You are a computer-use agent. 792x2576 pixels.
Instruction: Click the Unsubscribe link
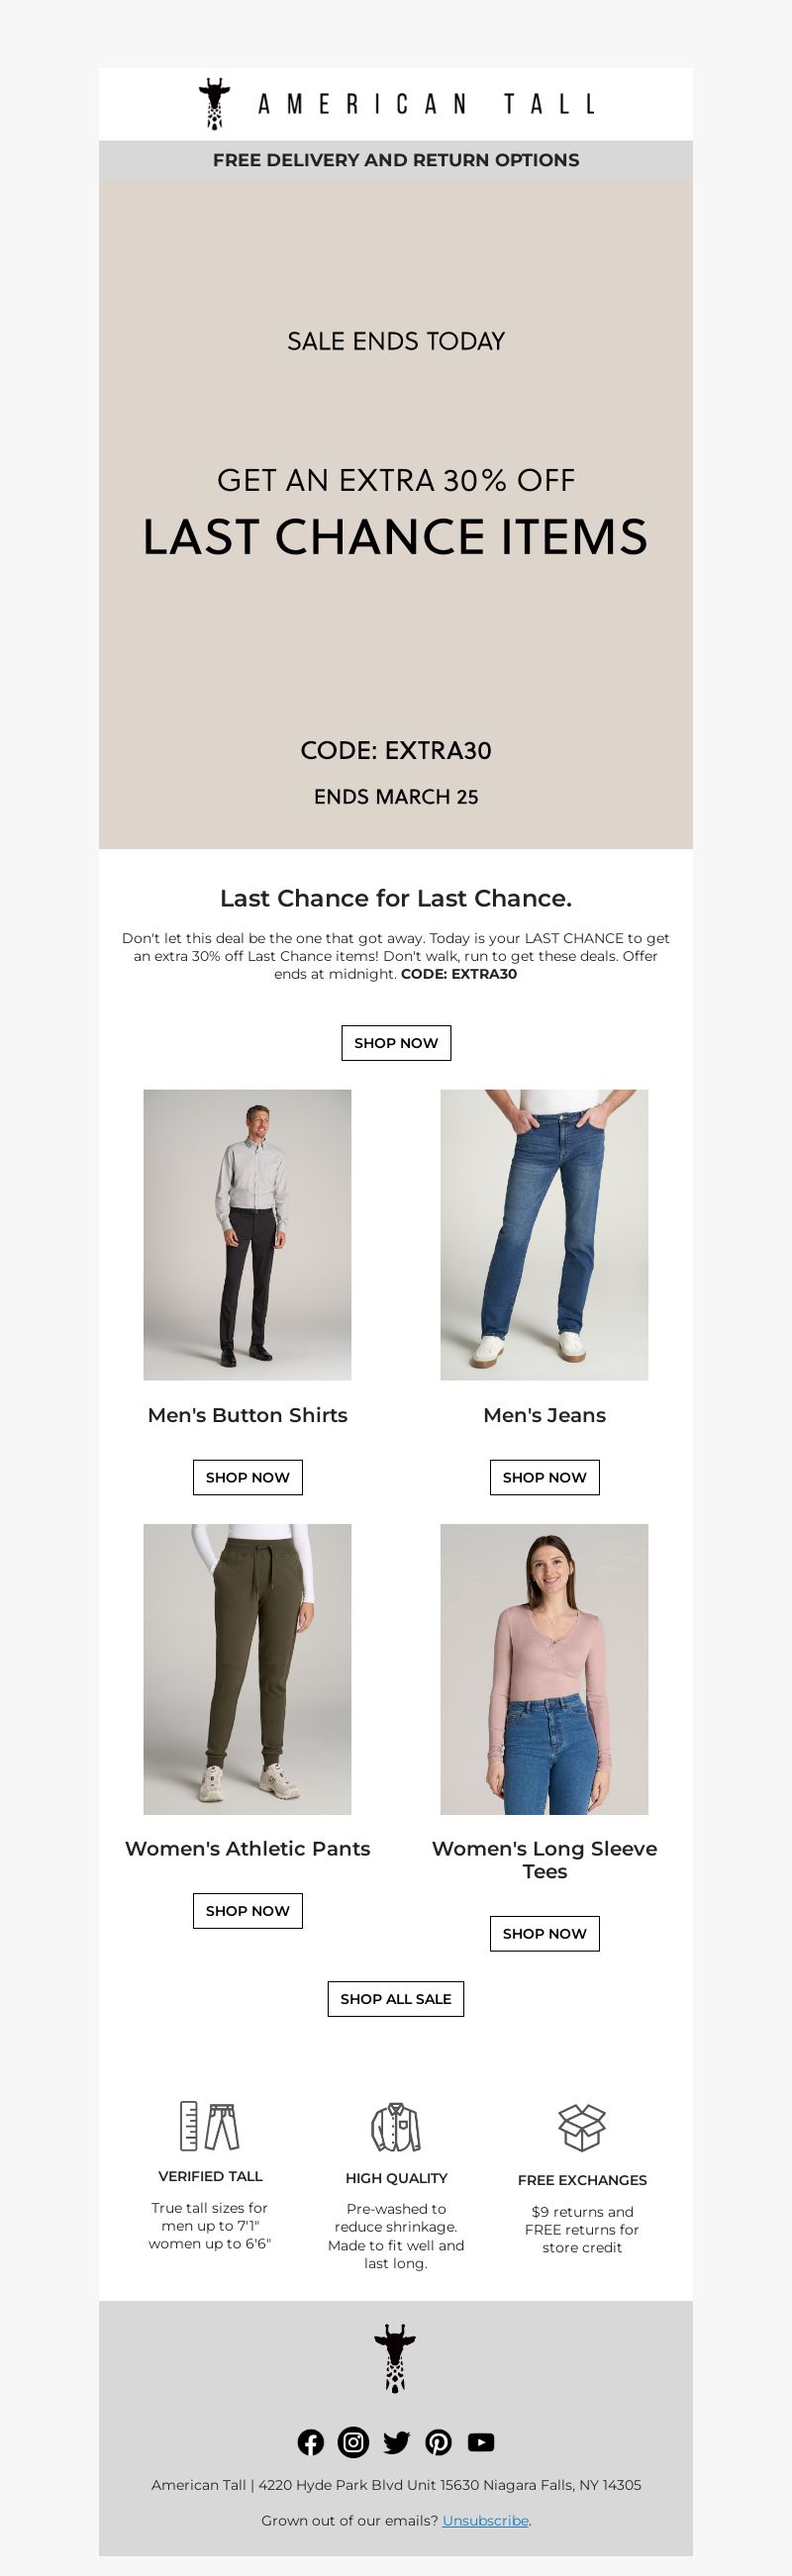tap(485, 2520)
